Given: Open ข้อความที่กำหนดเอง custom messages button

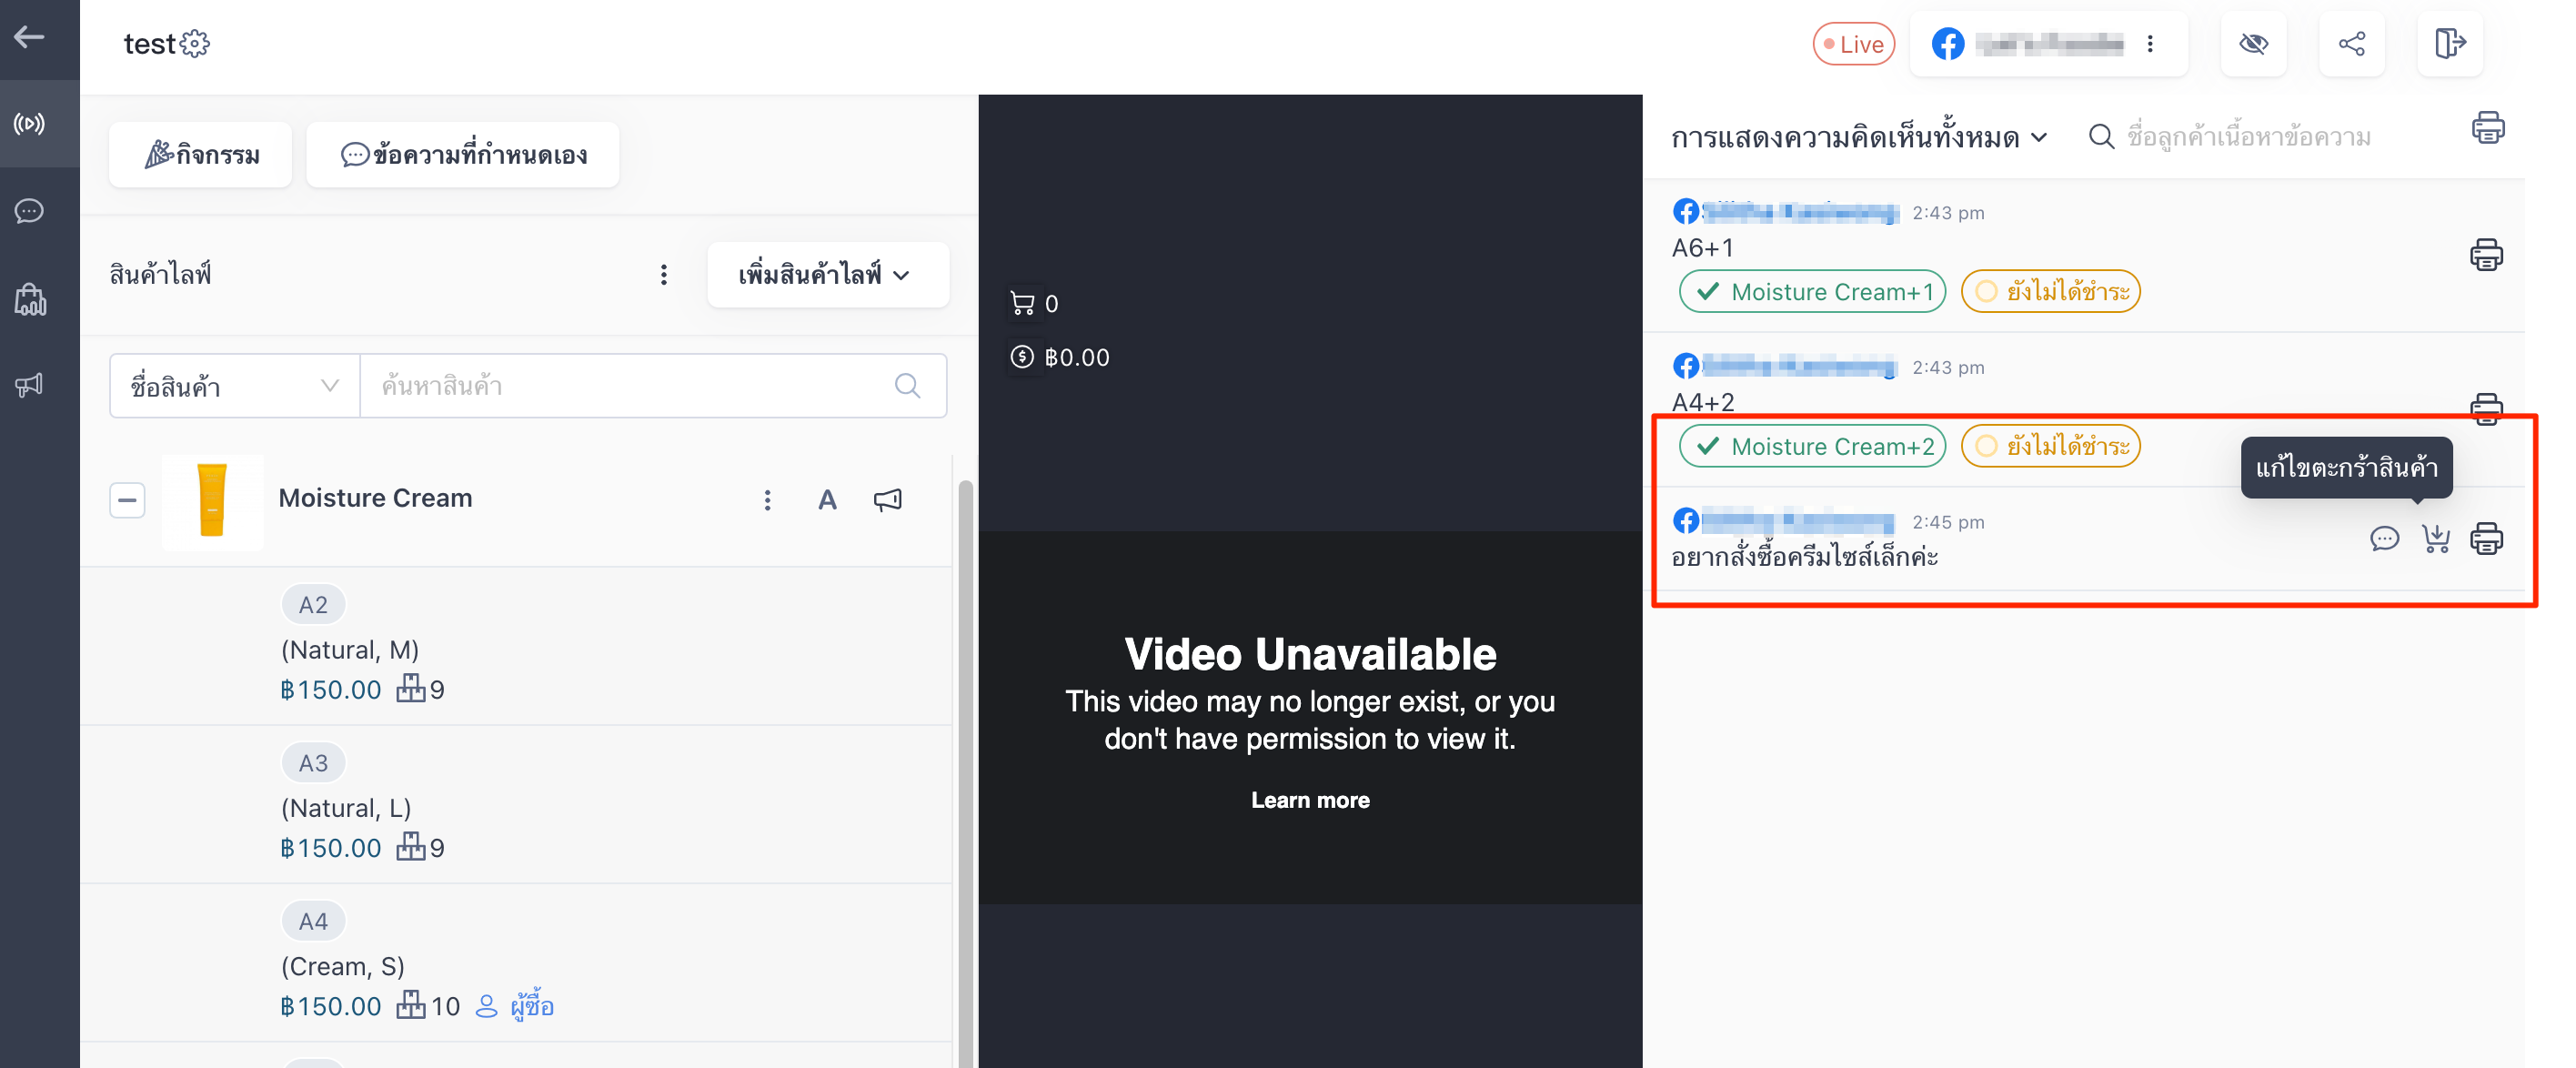Looking at the screenshot, I should click(463, 155).
